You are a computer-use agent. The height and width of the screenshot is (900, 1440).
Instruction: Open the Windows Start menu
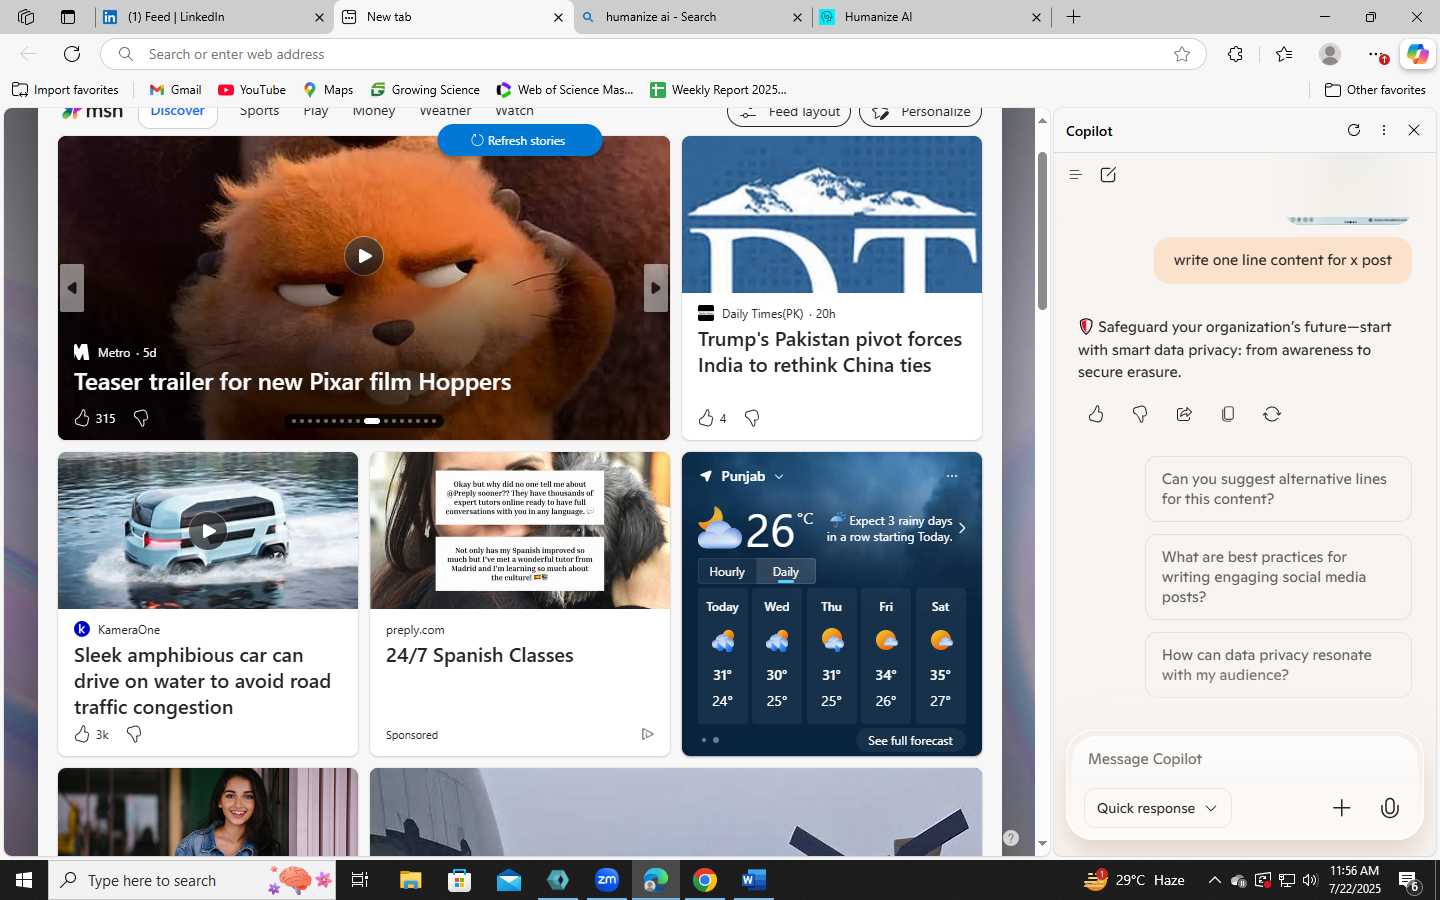click(x=24, y=880)
